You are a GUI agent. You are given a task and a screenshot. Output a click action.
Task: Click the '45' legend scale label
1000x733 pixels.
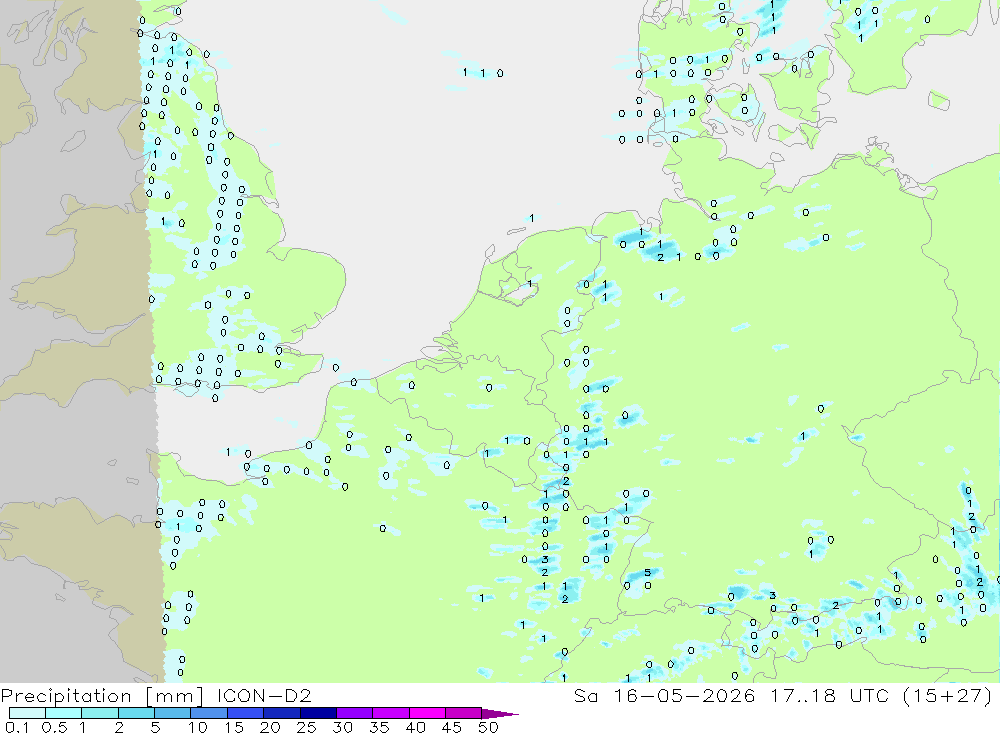click(452, 727)
